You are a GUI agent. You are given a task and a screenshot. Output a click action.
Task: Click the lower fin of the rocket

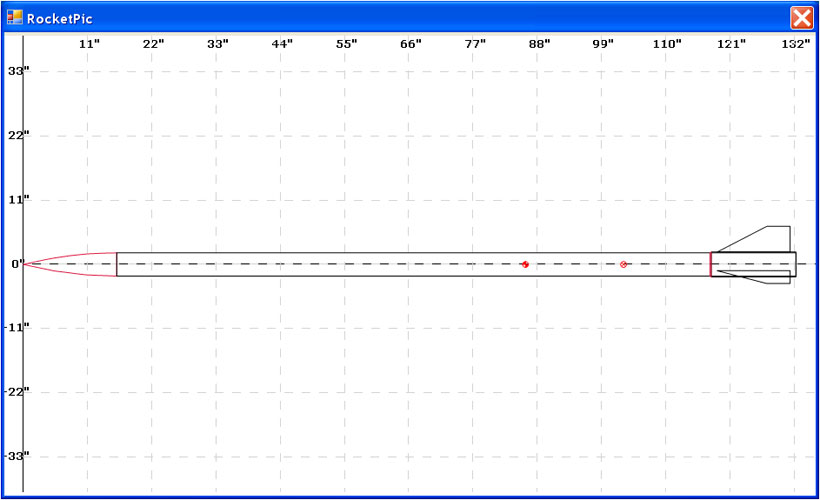(x=754, y=277)
